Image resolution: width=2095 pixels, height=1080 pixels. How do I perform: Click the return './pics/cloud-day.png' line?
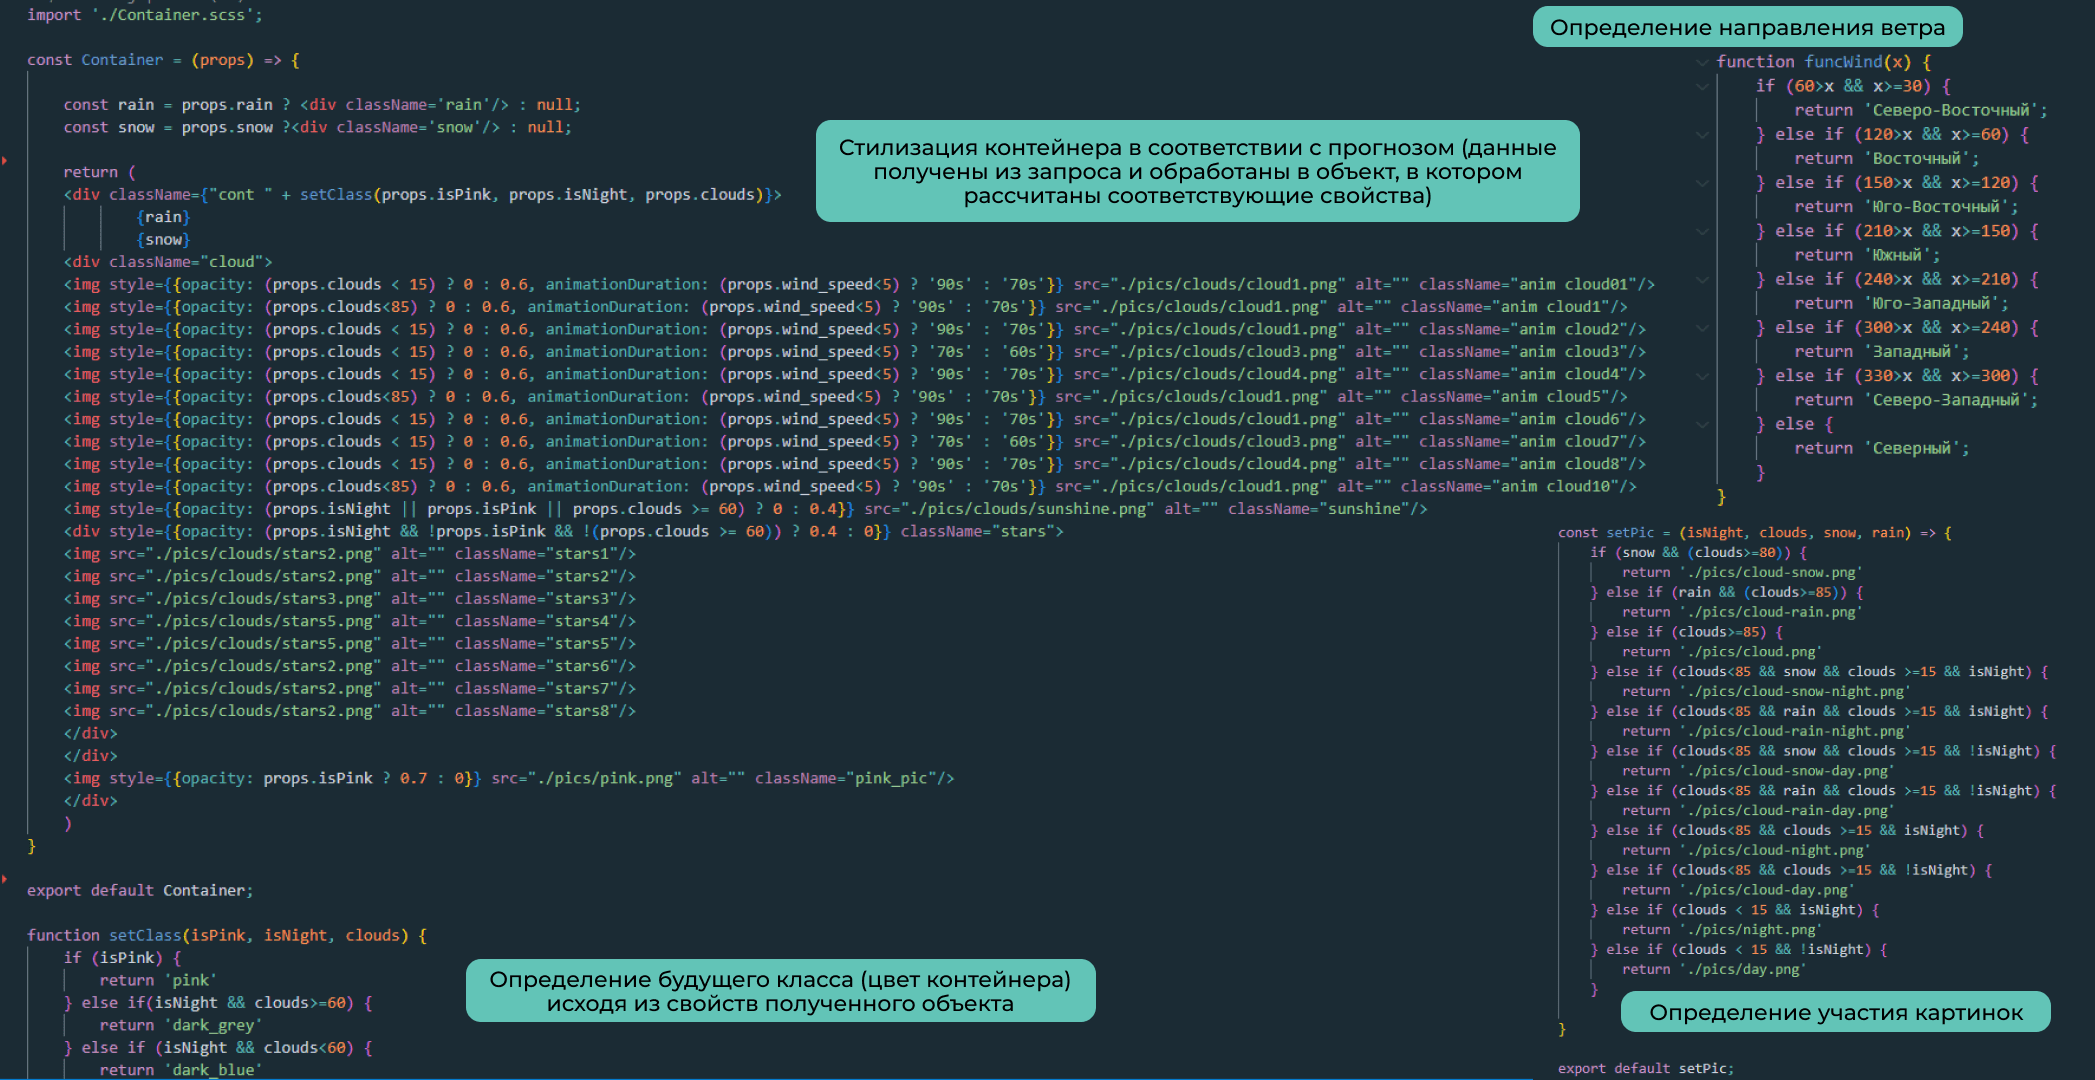pos(1738,890)
